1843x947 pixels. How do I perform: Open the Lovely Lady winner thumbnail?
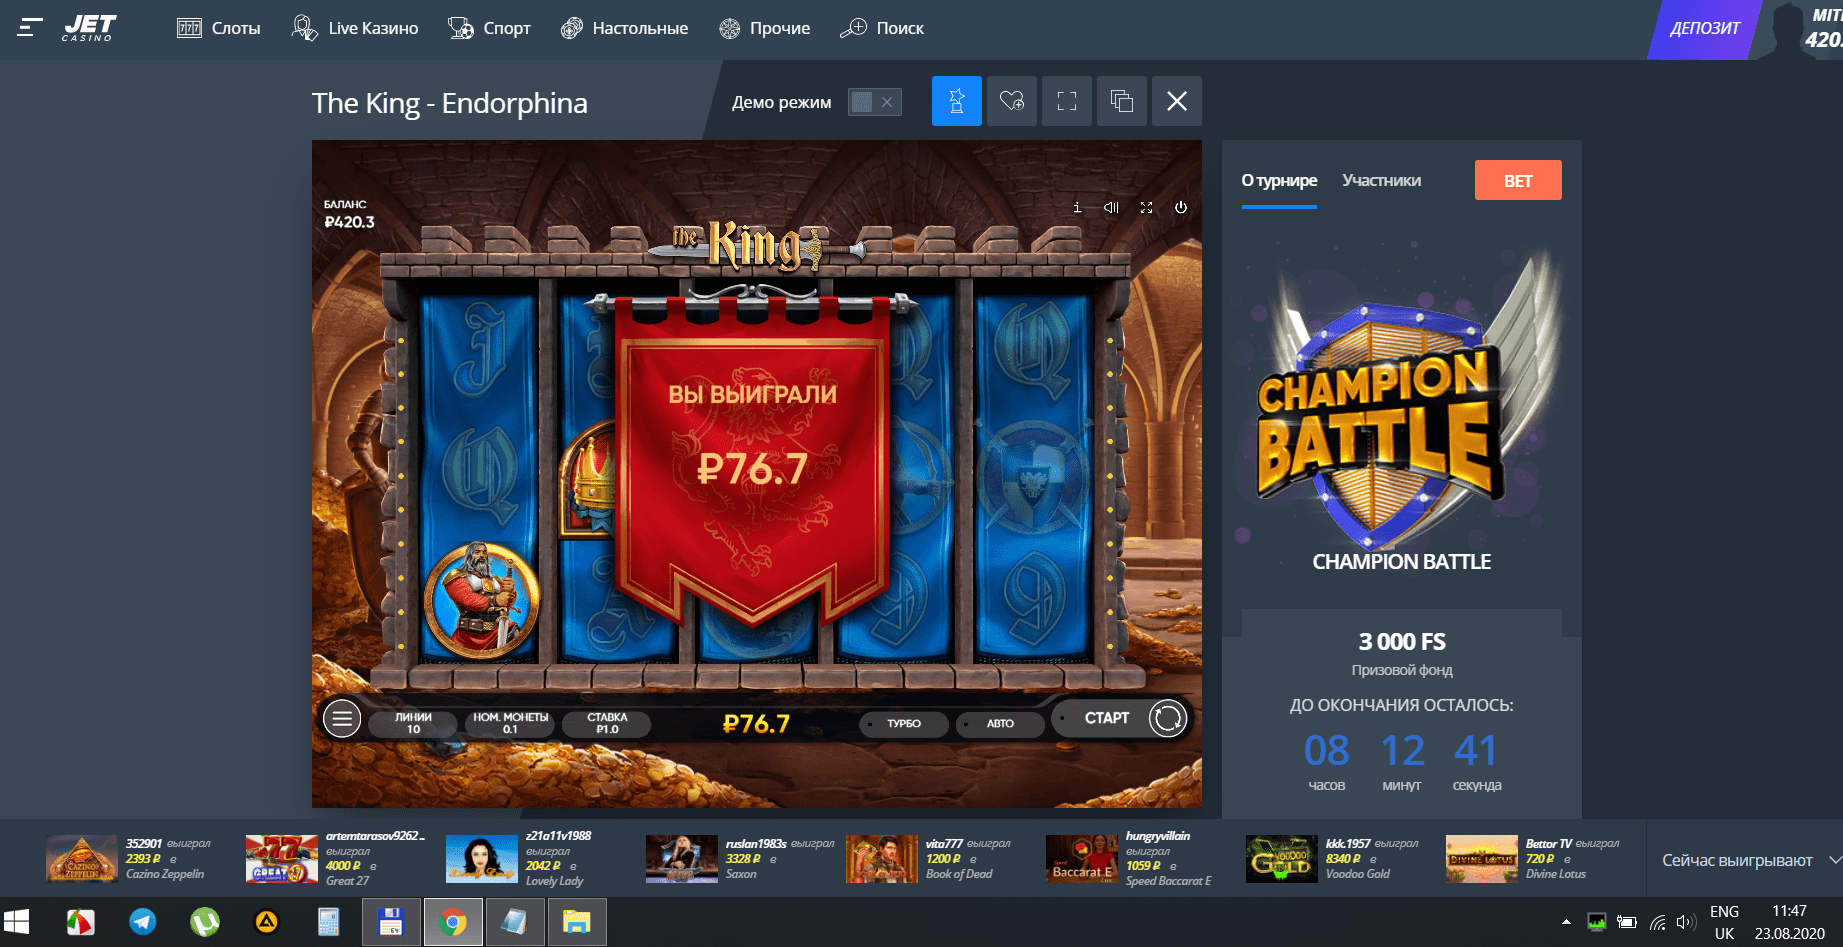click(482, 859)
